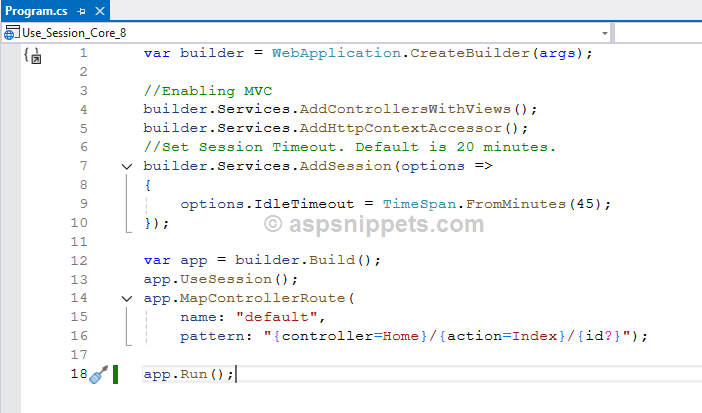The height and width of the screenshot is (413, 702).
Task: Click the pattern: label on line 16
Action: click(x=216, y=336)
